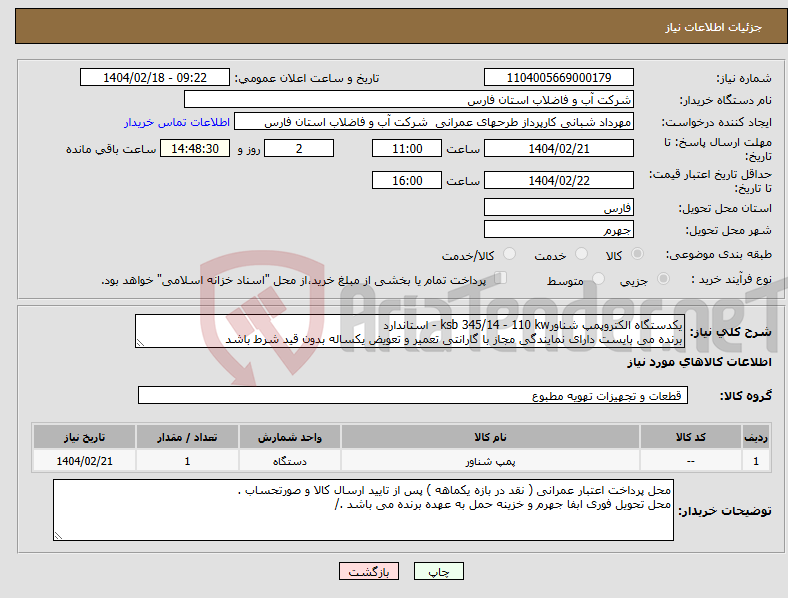Select the جزیی purchase type radio

click(x=663, y=279)
